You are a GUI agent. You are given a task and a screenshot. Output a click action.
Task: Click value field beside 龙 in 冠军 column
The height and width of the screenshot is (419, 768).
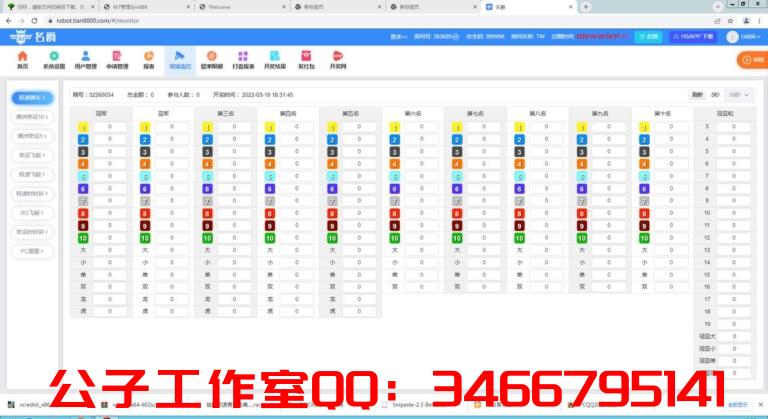(110, 299)
